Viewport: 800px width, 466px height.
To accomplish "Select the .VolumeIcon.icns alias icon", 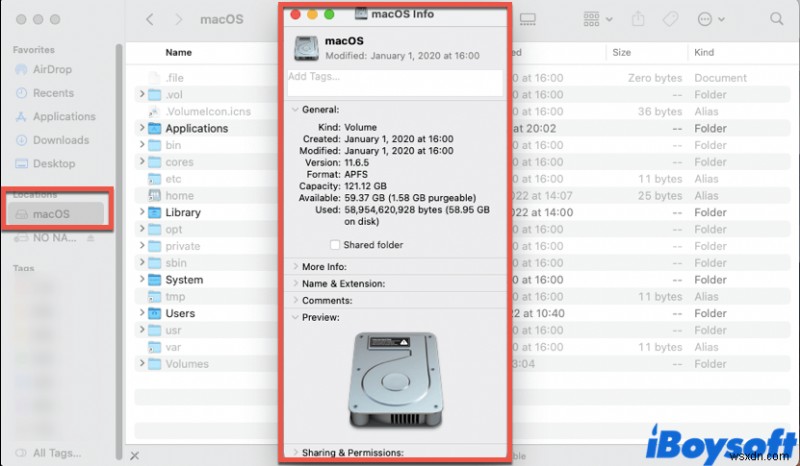I will pyautogui.click(x=154, y=111).
